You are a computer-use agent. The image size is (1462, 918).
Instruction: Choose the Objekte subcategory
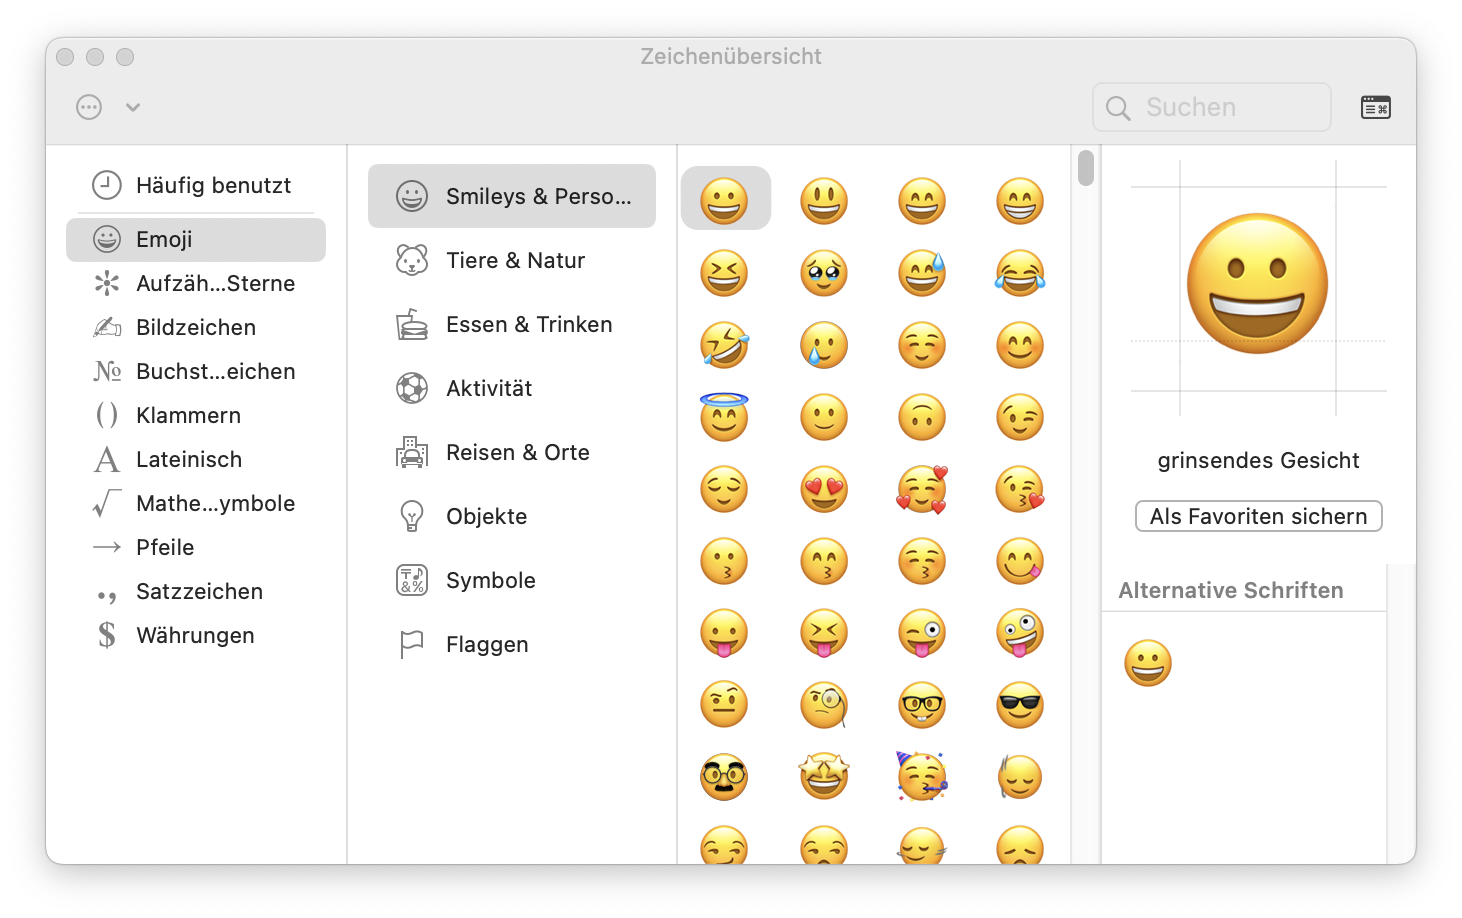[x=512, y=516]
